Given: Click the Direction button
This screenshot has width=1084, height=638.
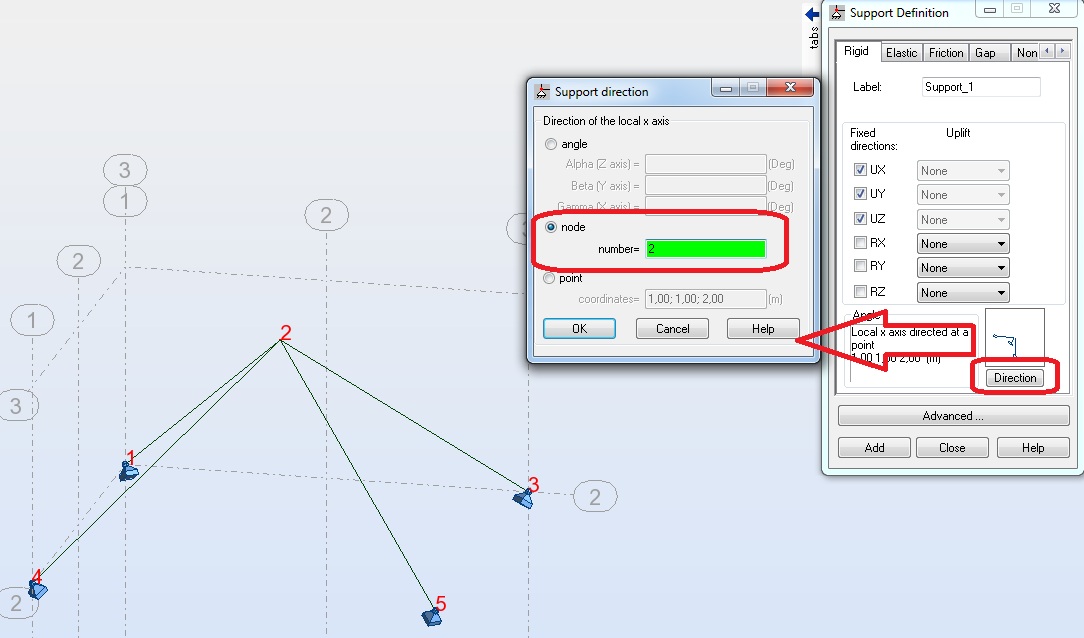Looking at the screenshot, I should point(1015,378).
